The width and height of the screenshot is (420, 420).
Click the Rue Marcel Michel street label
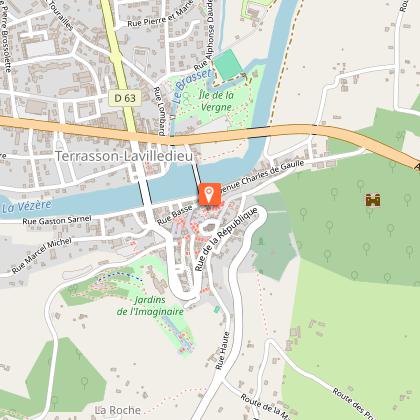pyautogui.click(x=41, y=255)
